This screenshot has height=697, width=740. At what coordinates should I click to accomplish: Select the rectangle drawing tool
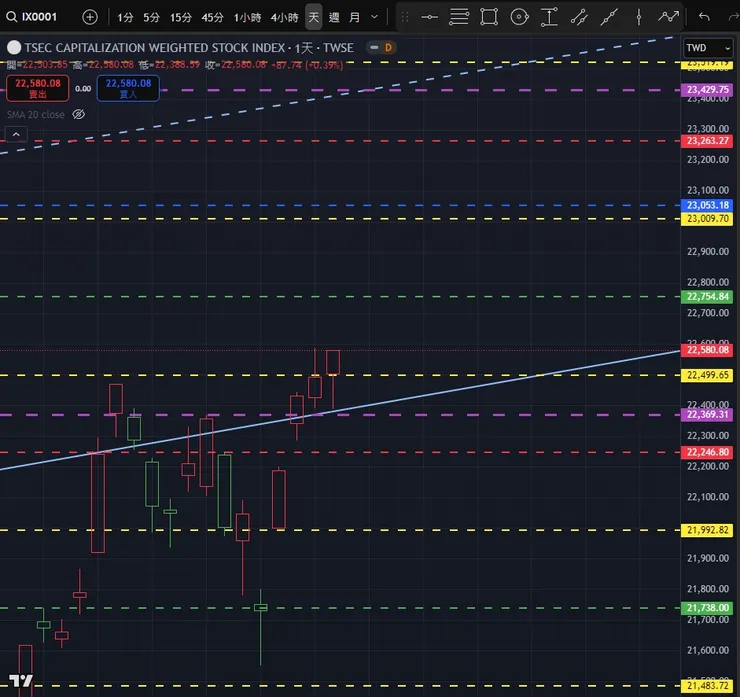pos(489,17)
